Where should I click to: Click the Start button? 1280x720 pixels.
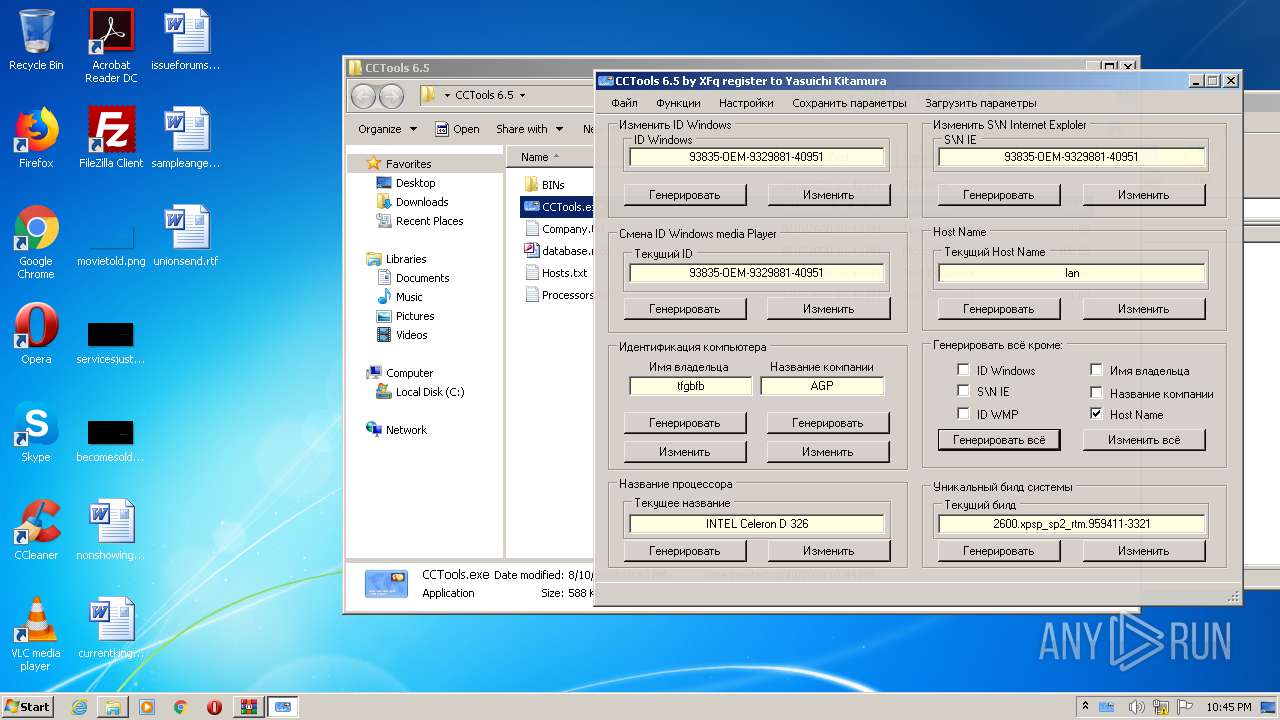point(28,707)
